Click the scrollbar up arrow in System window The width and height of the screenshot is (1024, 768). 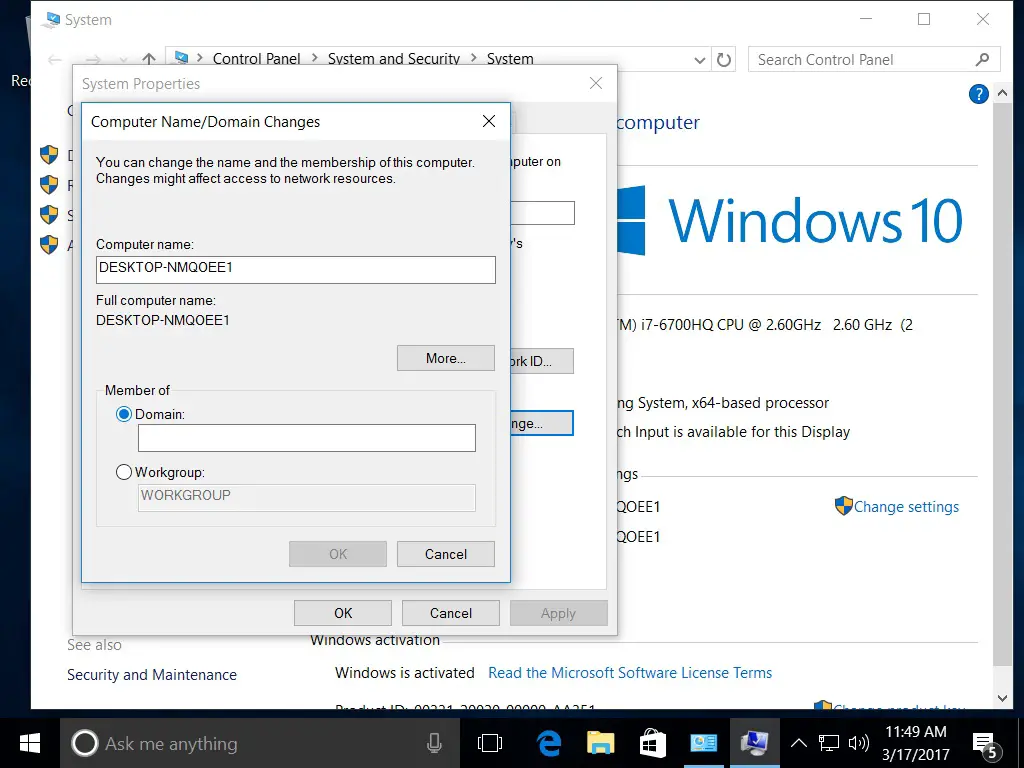pos(1002,93)
